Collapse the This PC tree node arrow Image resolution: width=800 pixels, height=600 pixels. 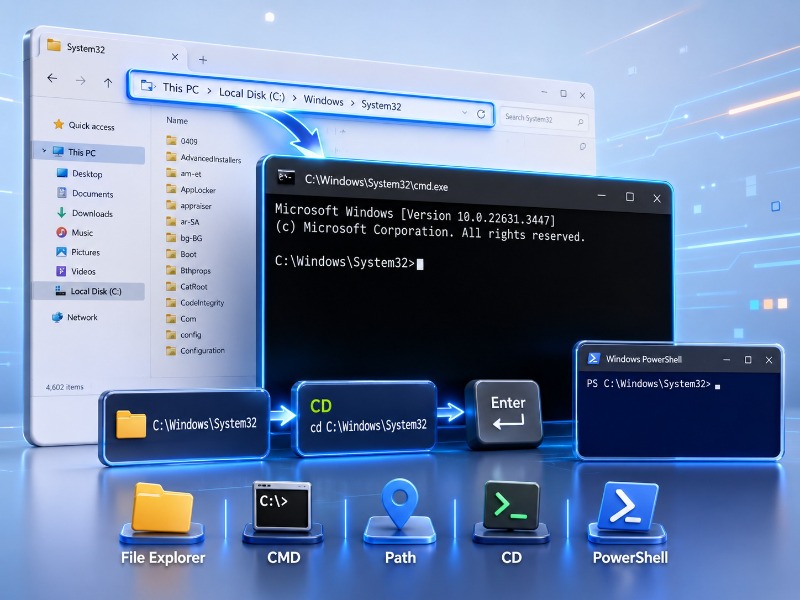point(44,151)
